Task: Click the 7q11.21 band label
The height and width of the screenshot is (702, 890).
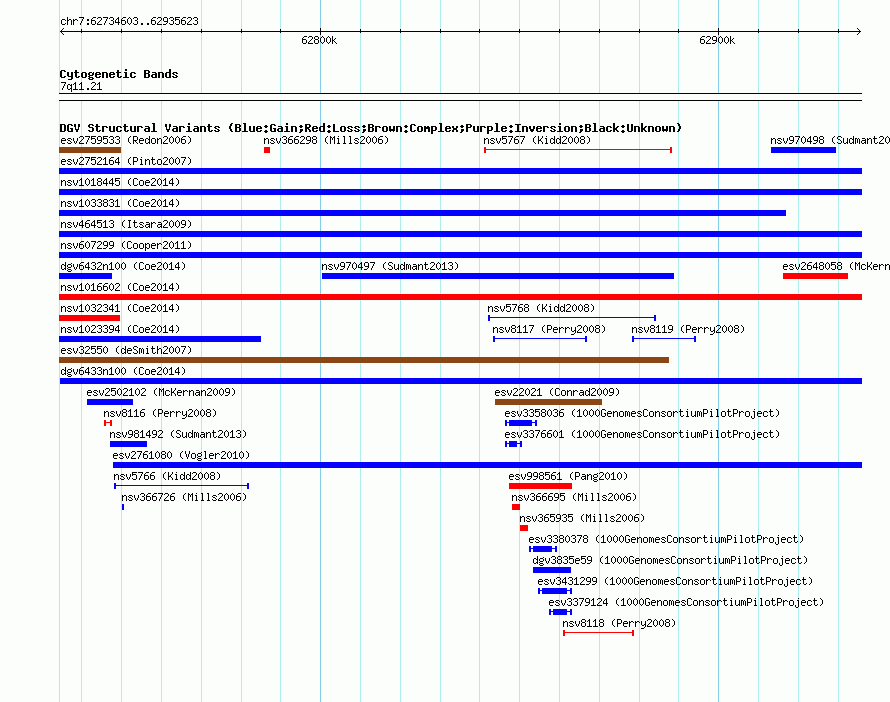Action: coord(81,86)
